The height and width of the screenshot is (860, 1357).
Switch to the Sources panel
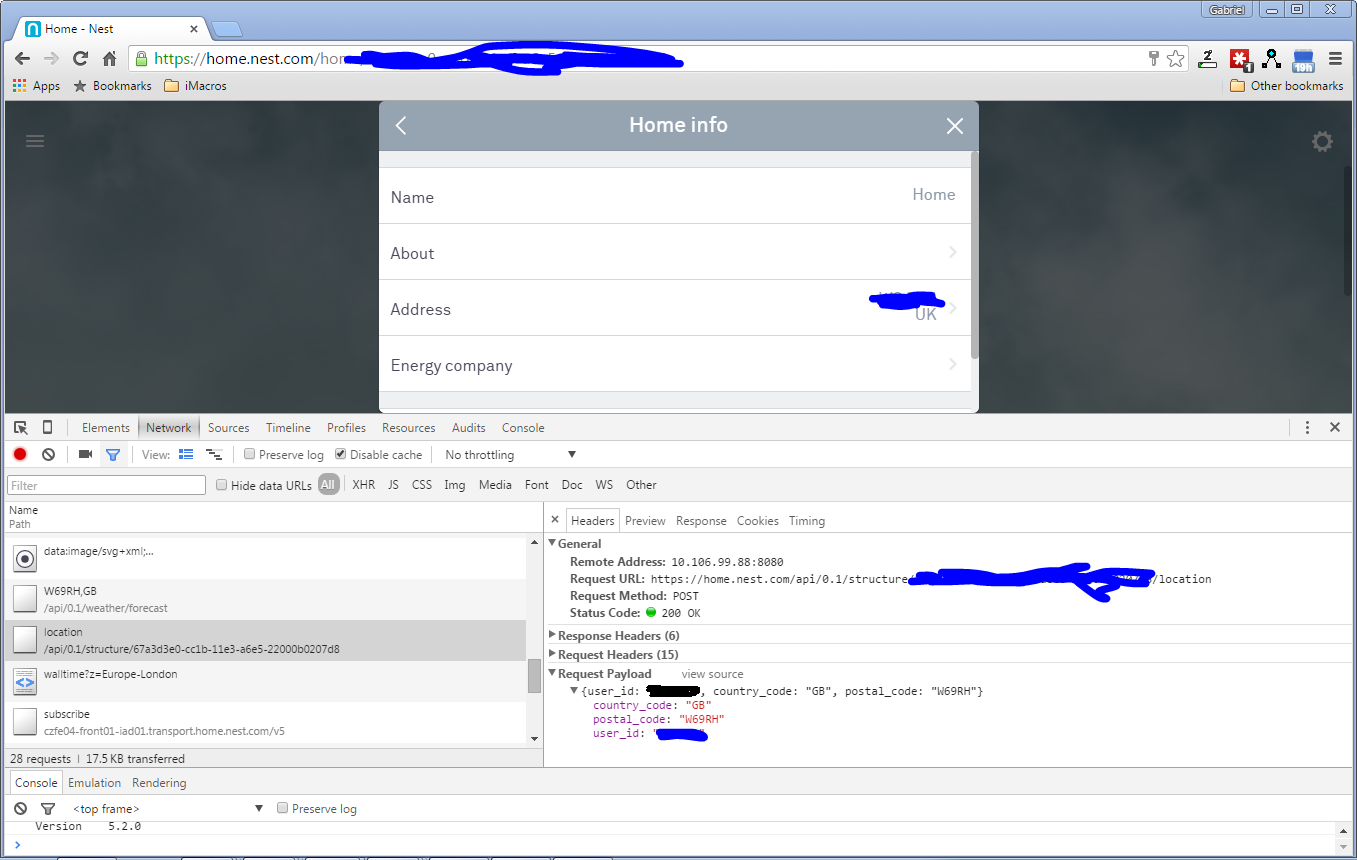pyautogui.click(x=229, y=428)
